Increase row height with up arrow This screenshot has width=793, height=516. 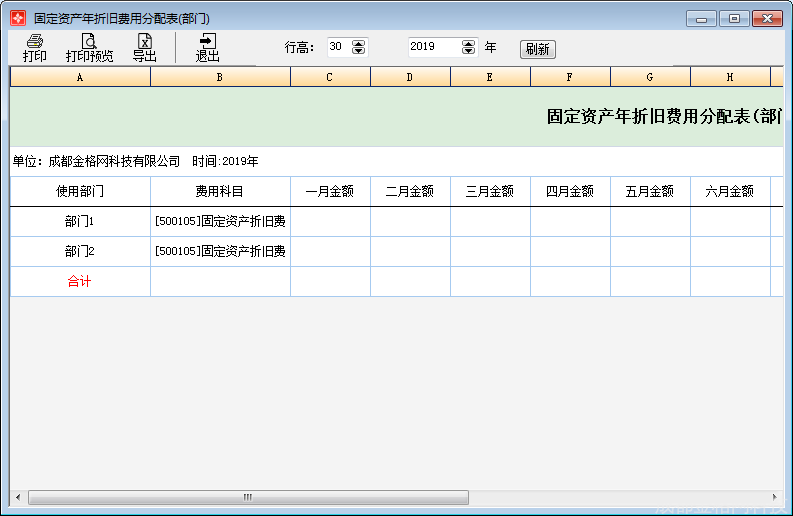pos(359,43)
